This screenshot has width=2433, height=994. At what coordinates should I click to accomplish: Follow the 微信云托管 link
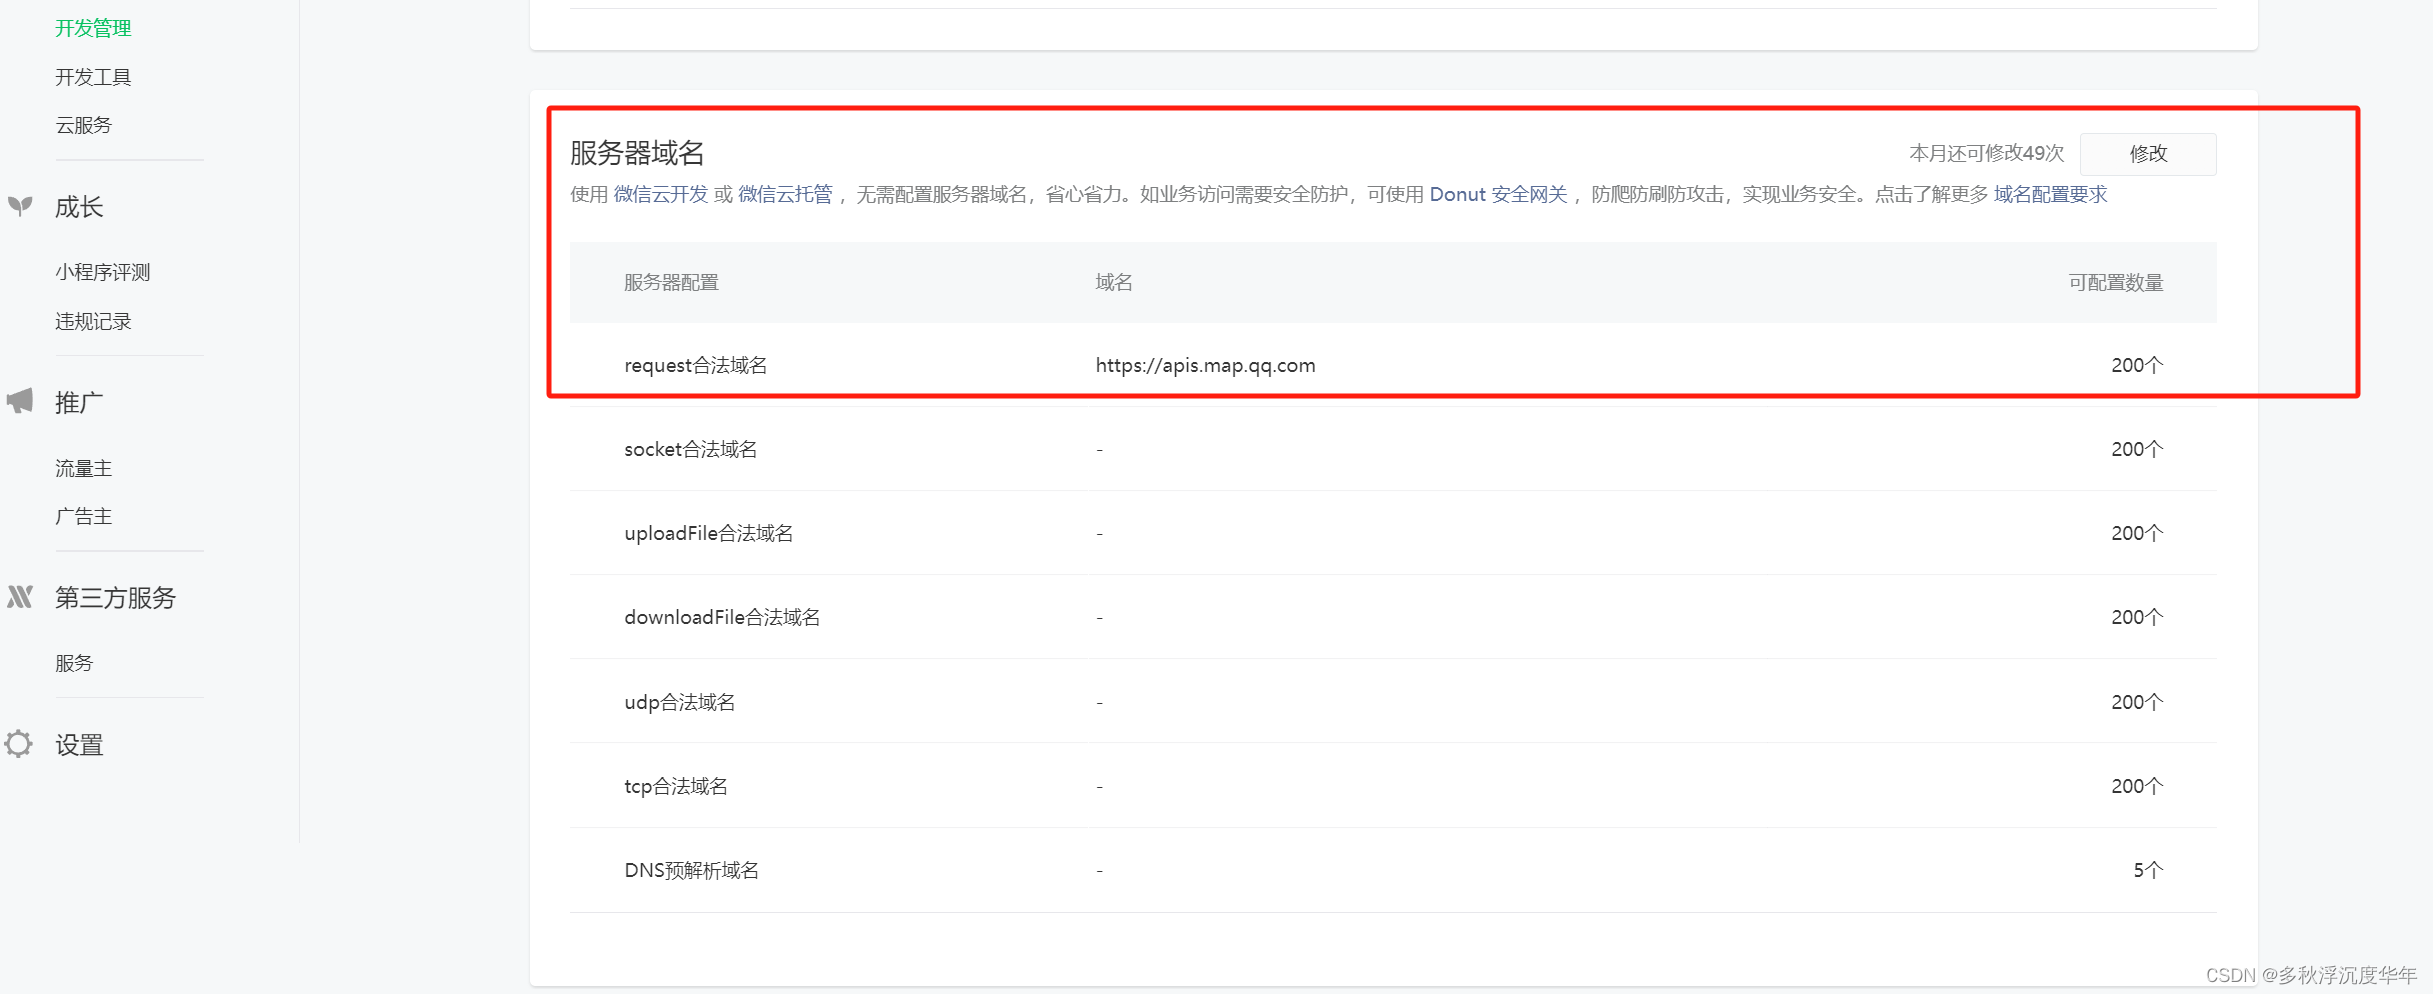tap(785, 194)
